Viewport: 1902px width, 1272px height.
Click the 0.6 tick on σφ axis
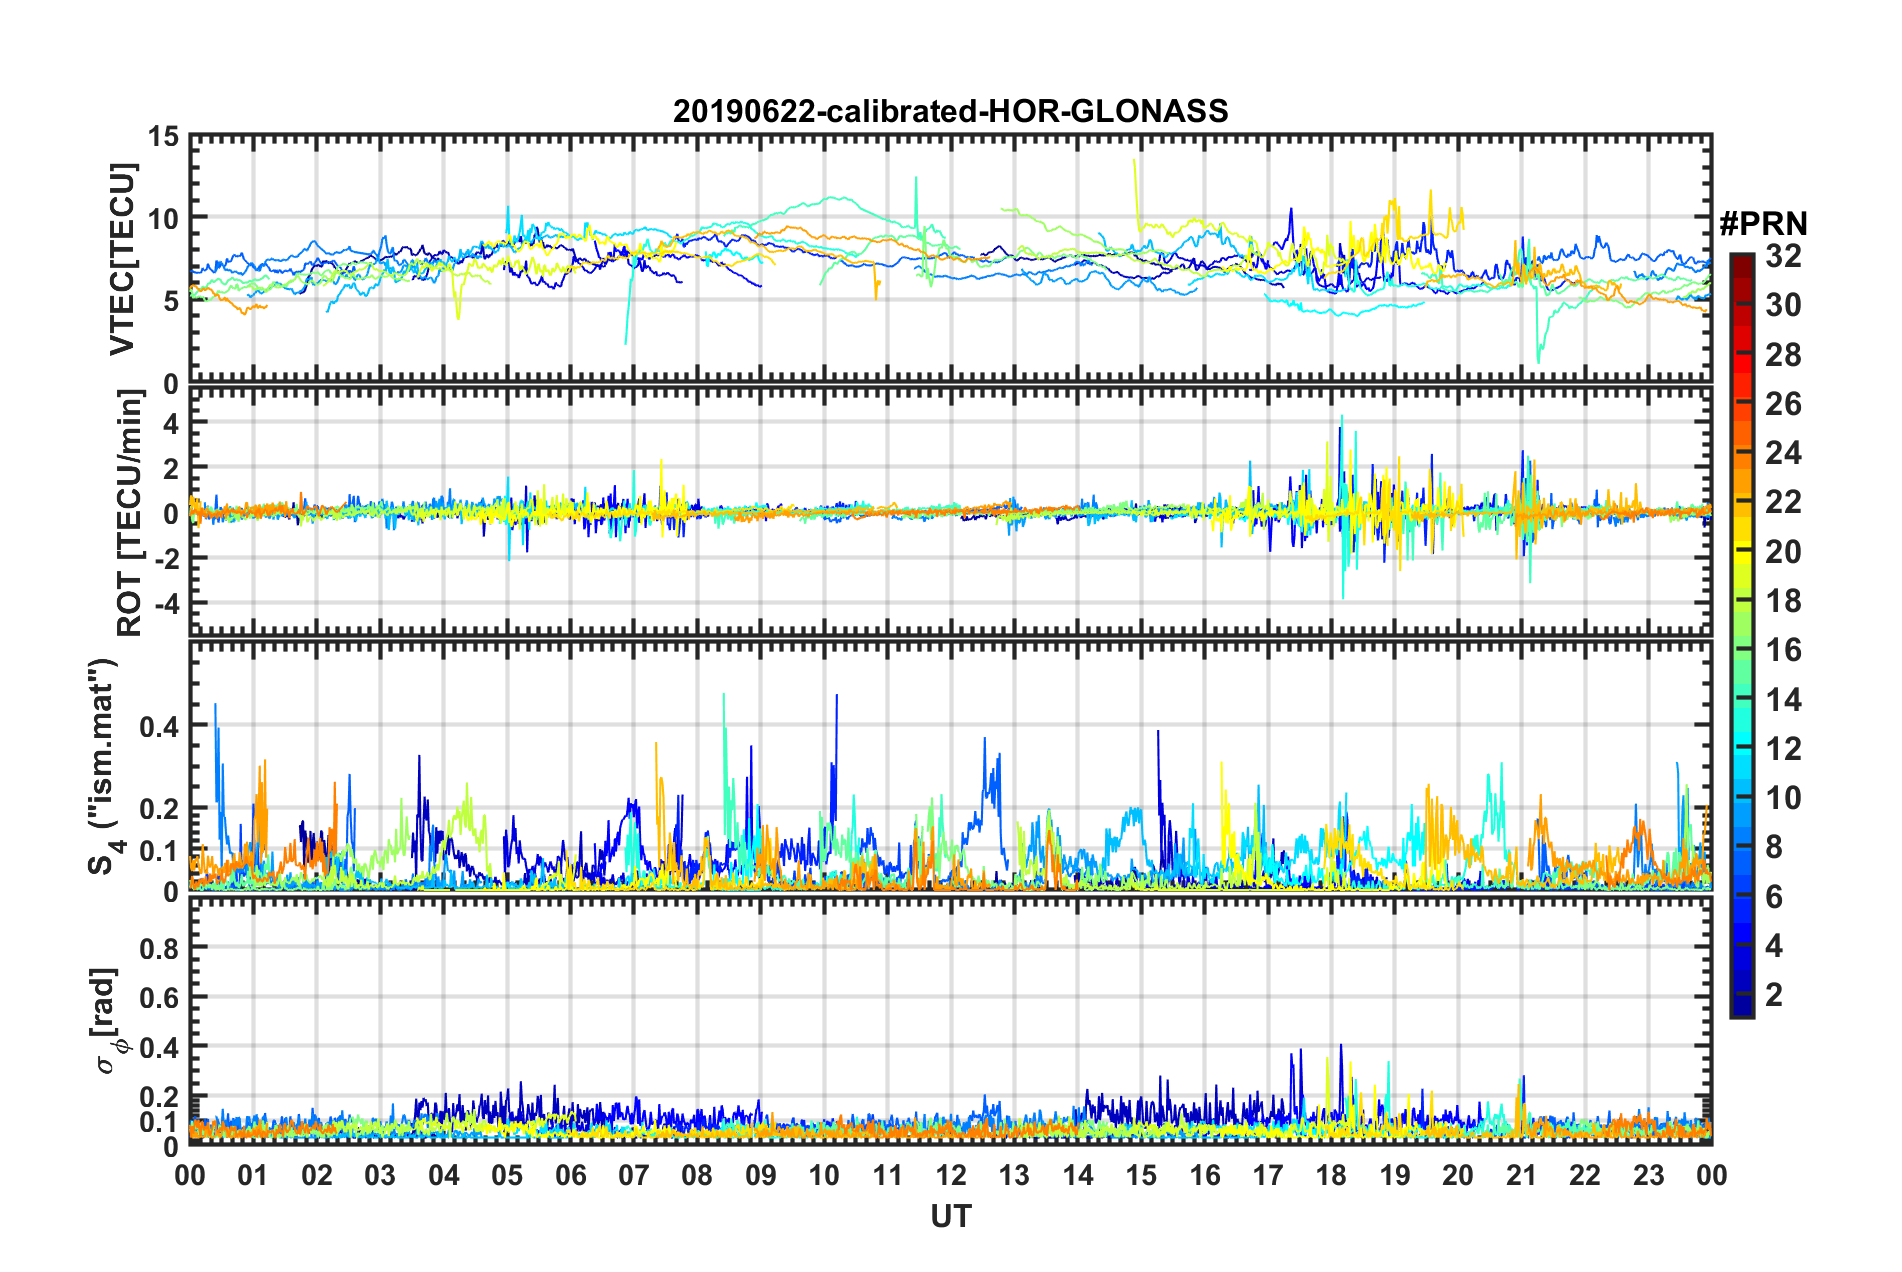point(159,997)
